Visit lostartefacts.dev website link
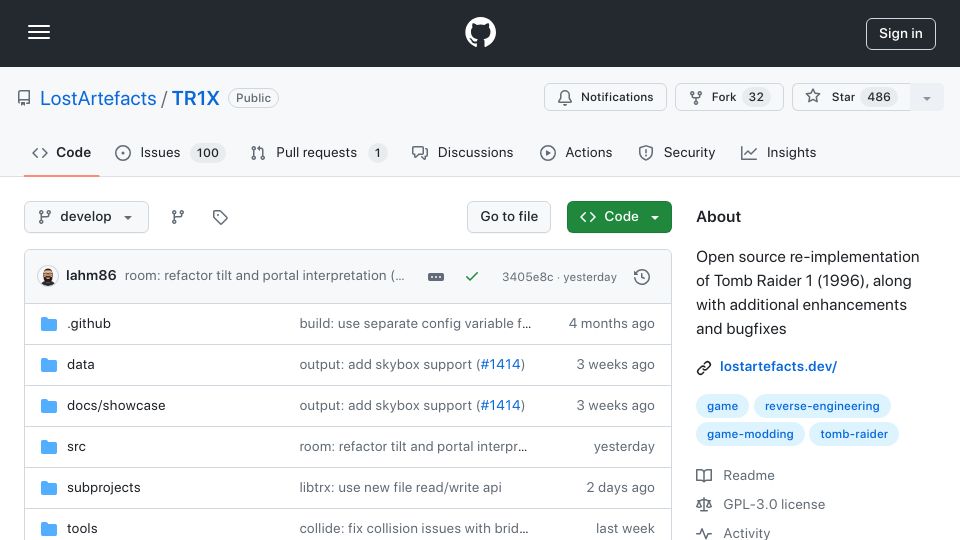Viewport: 960px width, 540px height. coord(778,366)
